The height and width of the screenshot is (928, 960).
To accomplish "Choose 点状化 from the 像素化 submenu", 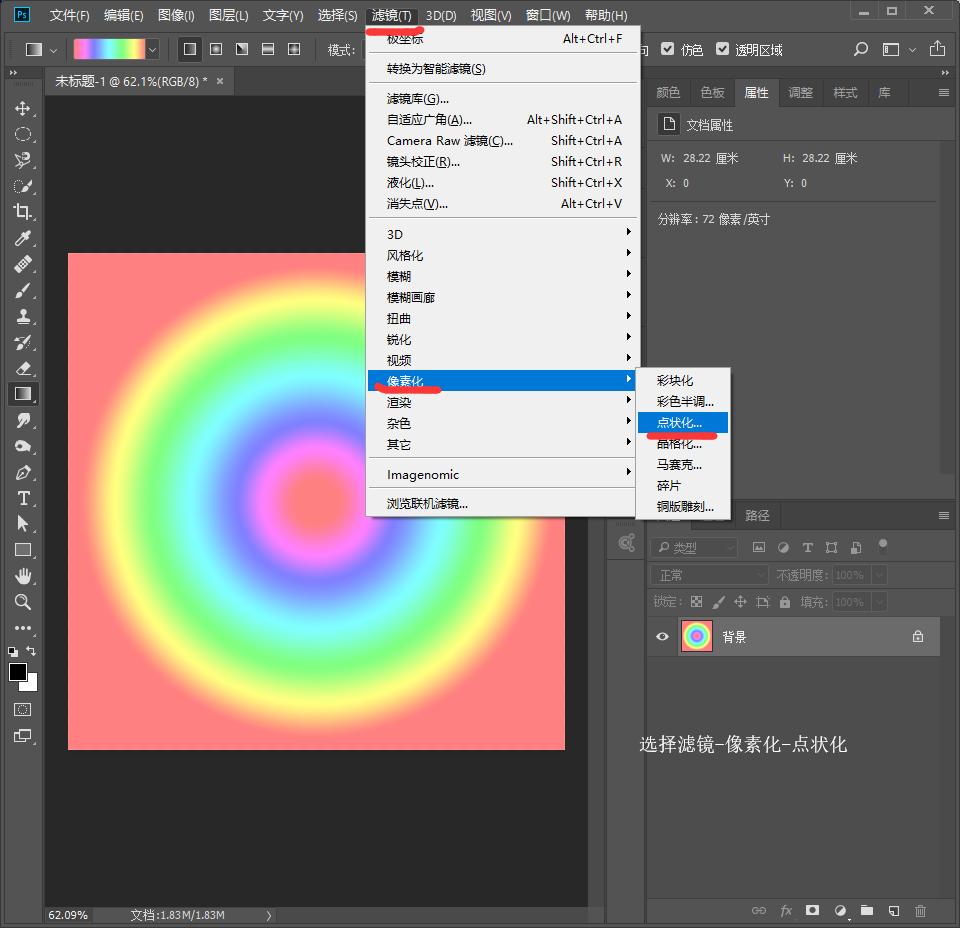I will [681, 423].
